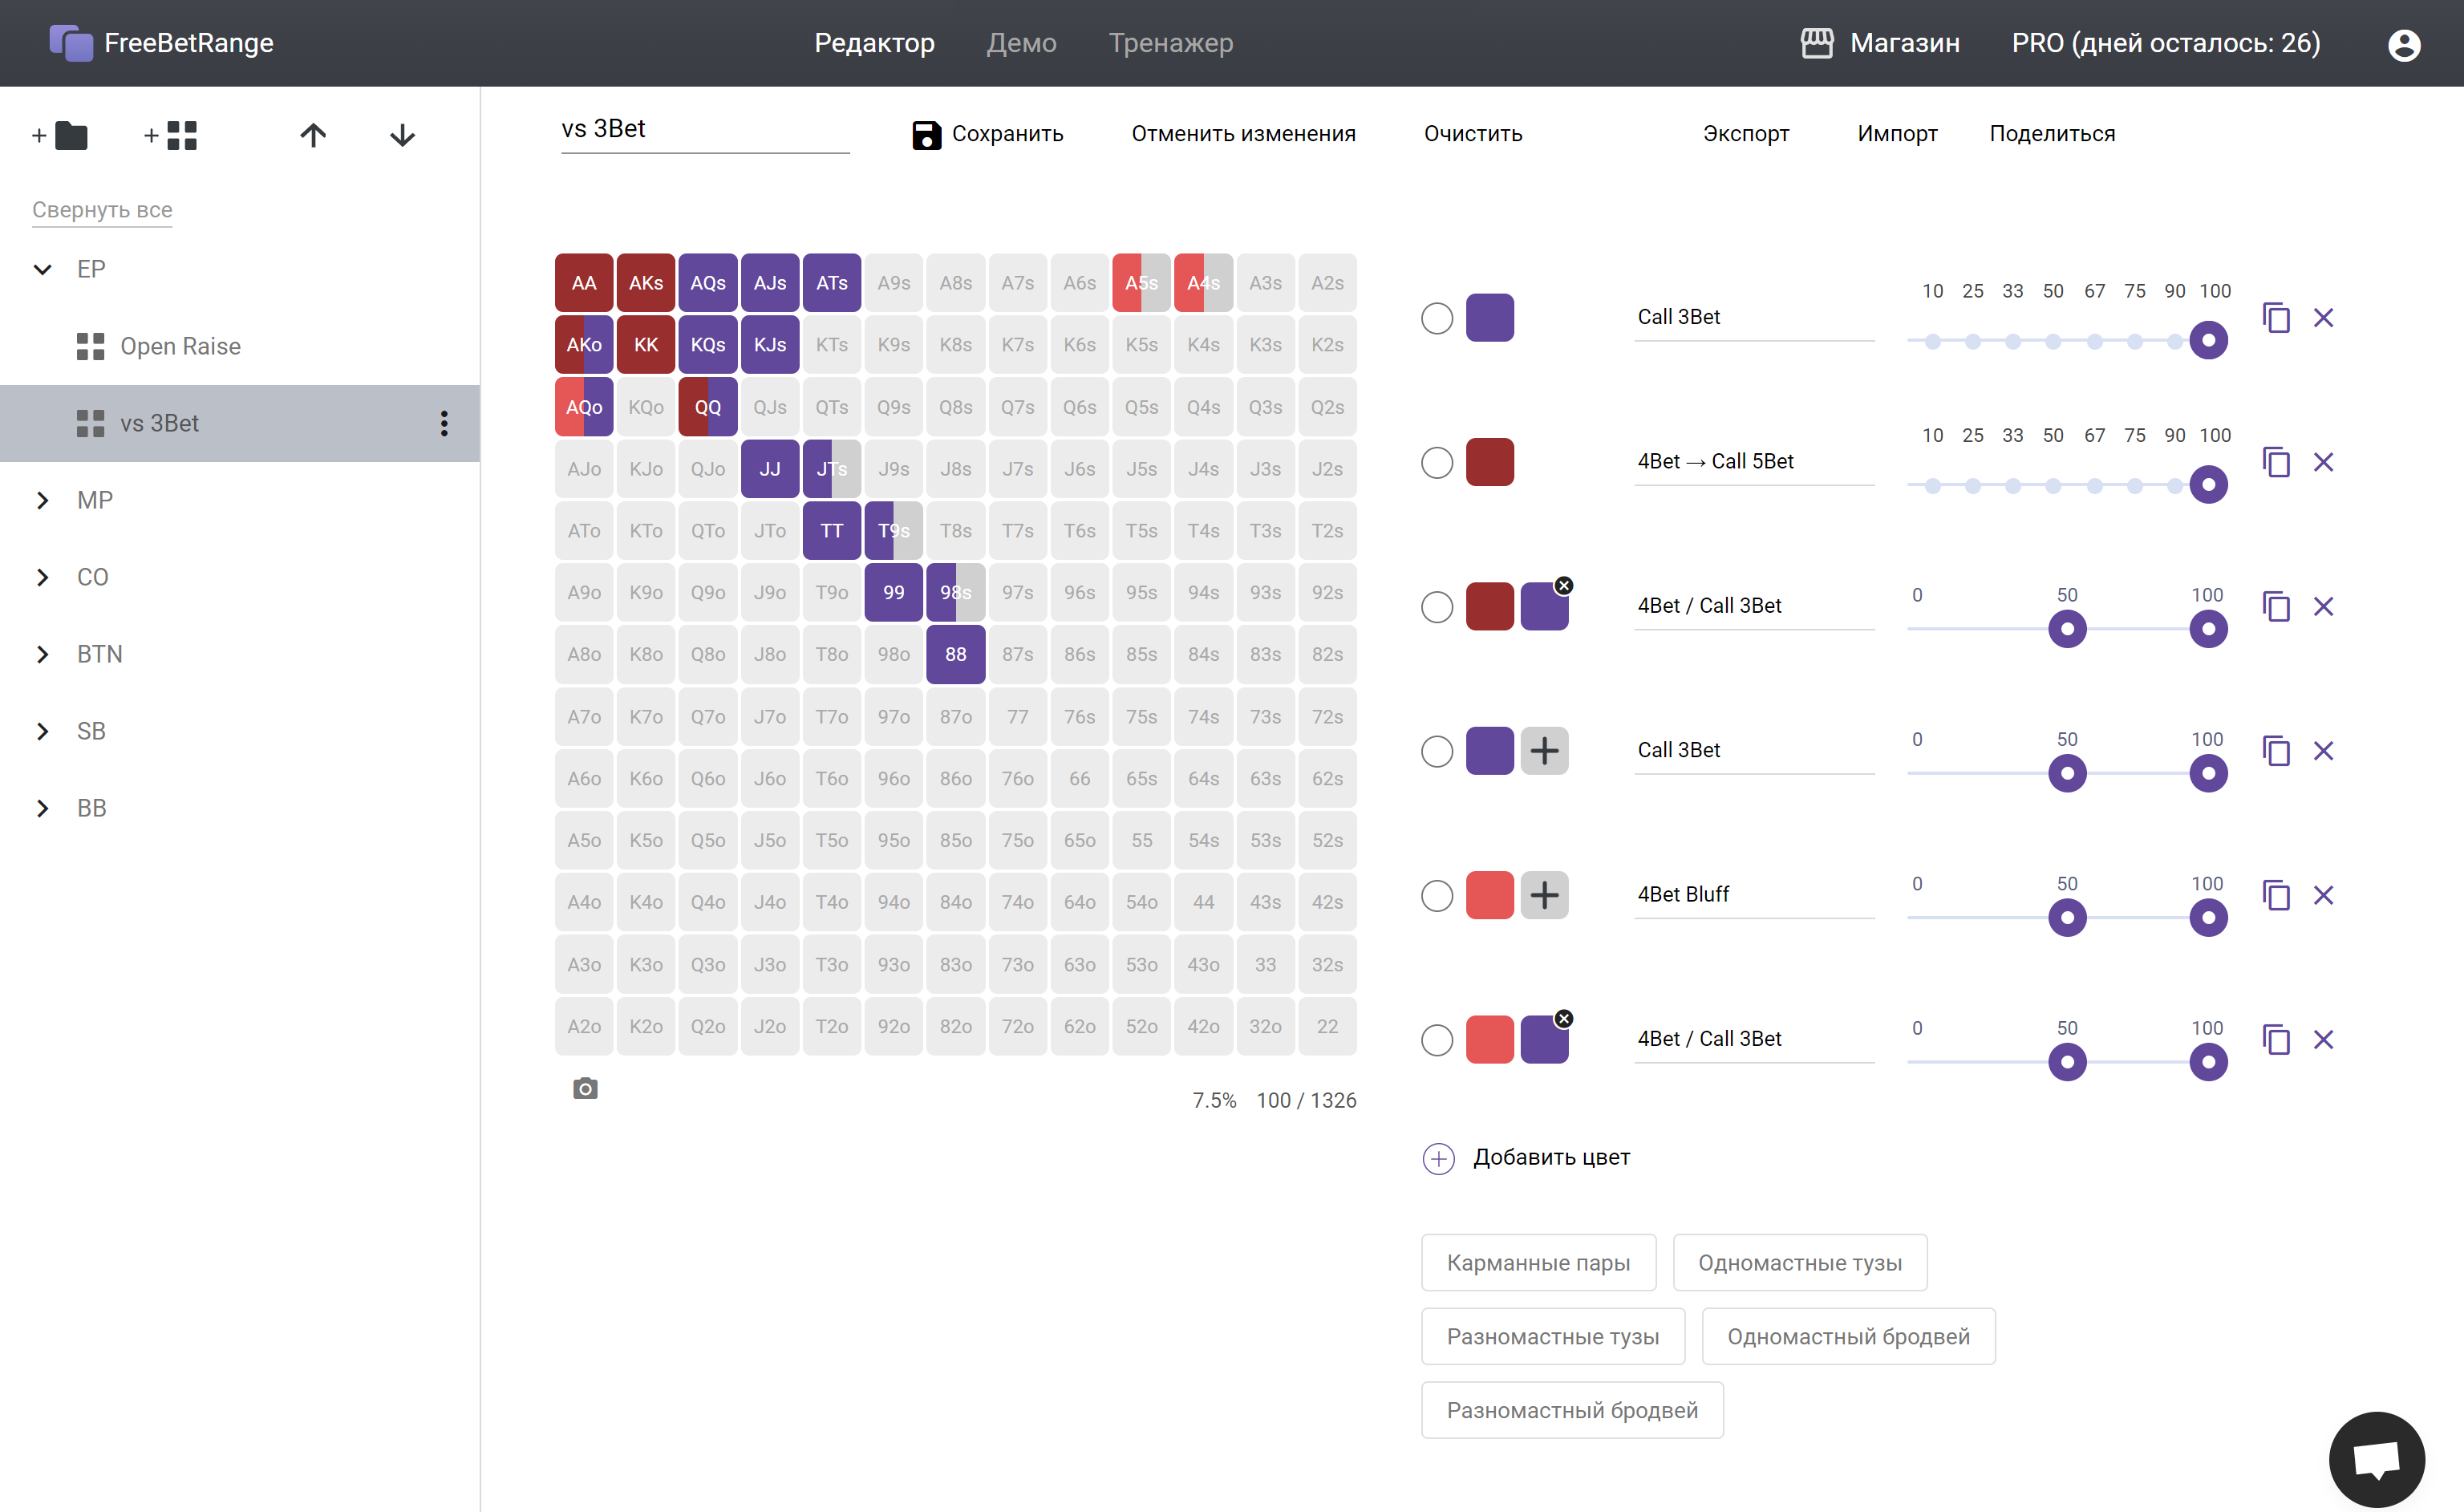
Task: Click the copy action icon for Call 3Bet
Action: pos(2276,317)
